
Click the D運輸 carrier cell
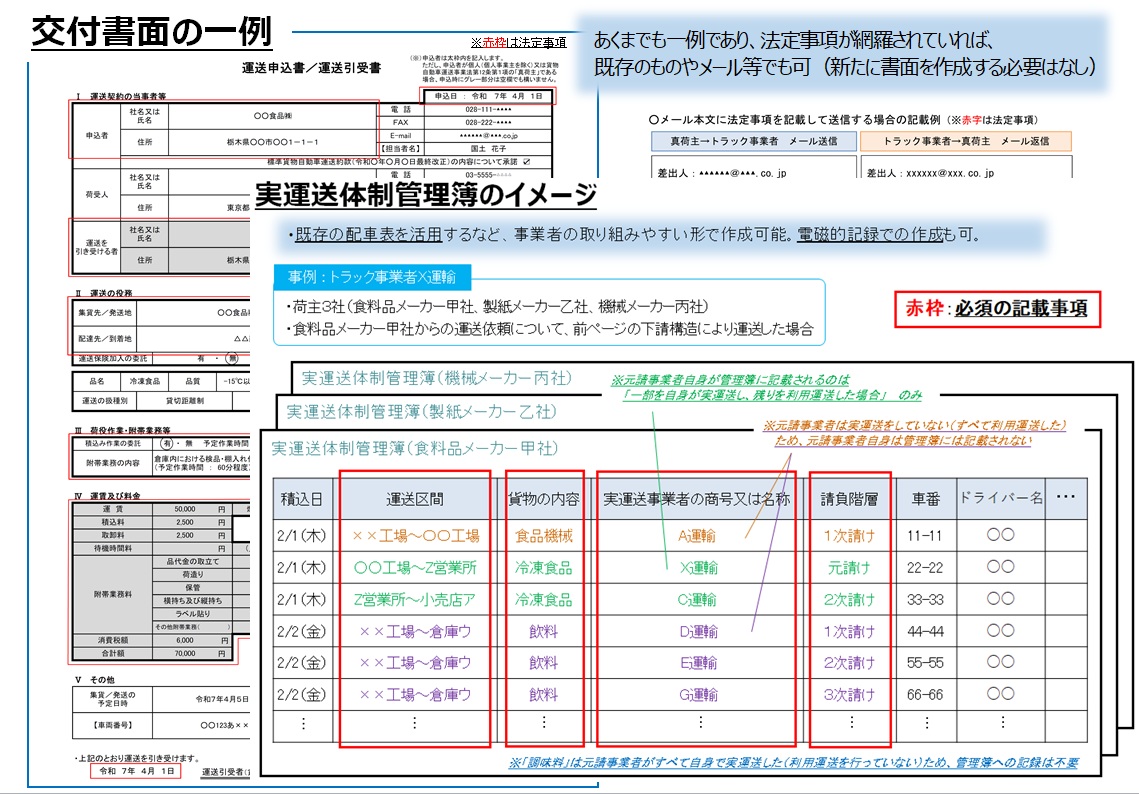pos(698,632)
